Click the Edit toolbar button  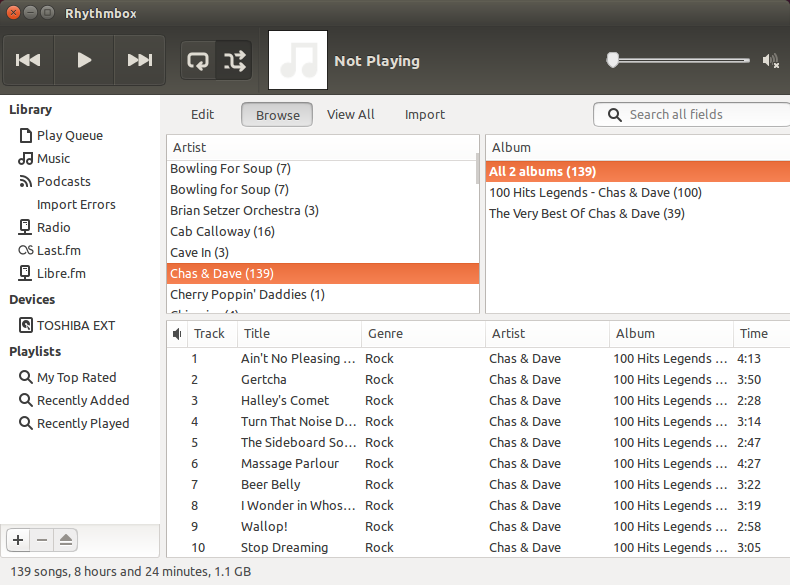click(203, 115)
